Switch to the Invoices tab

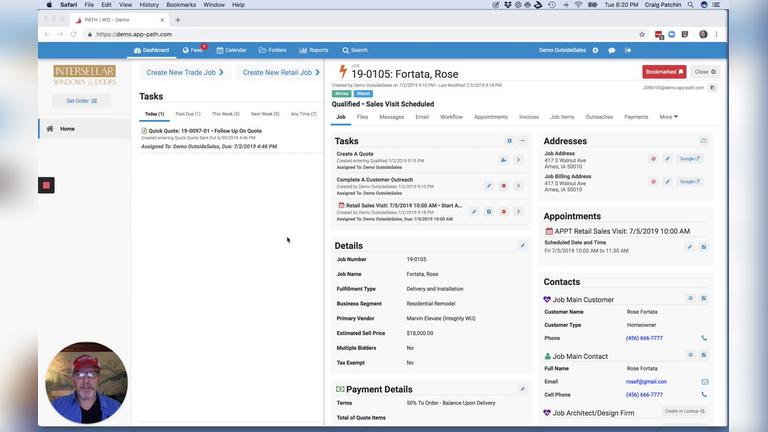[529, 117]
